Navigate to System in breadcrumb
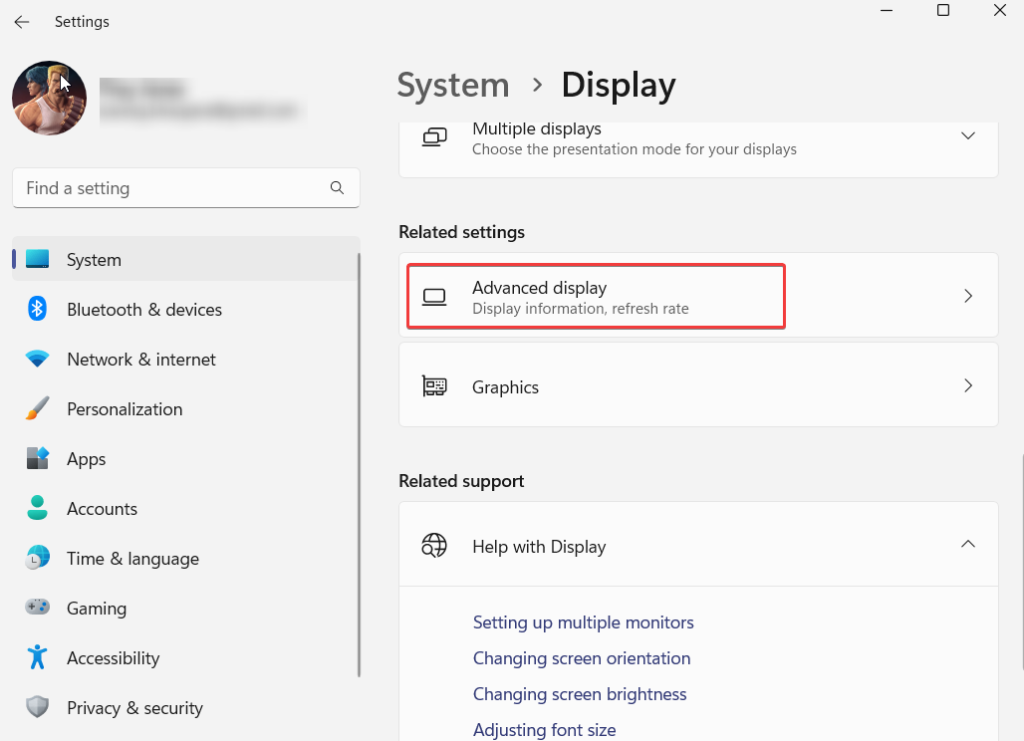This screenshot has height=741, width=1024. click(453, 86)
